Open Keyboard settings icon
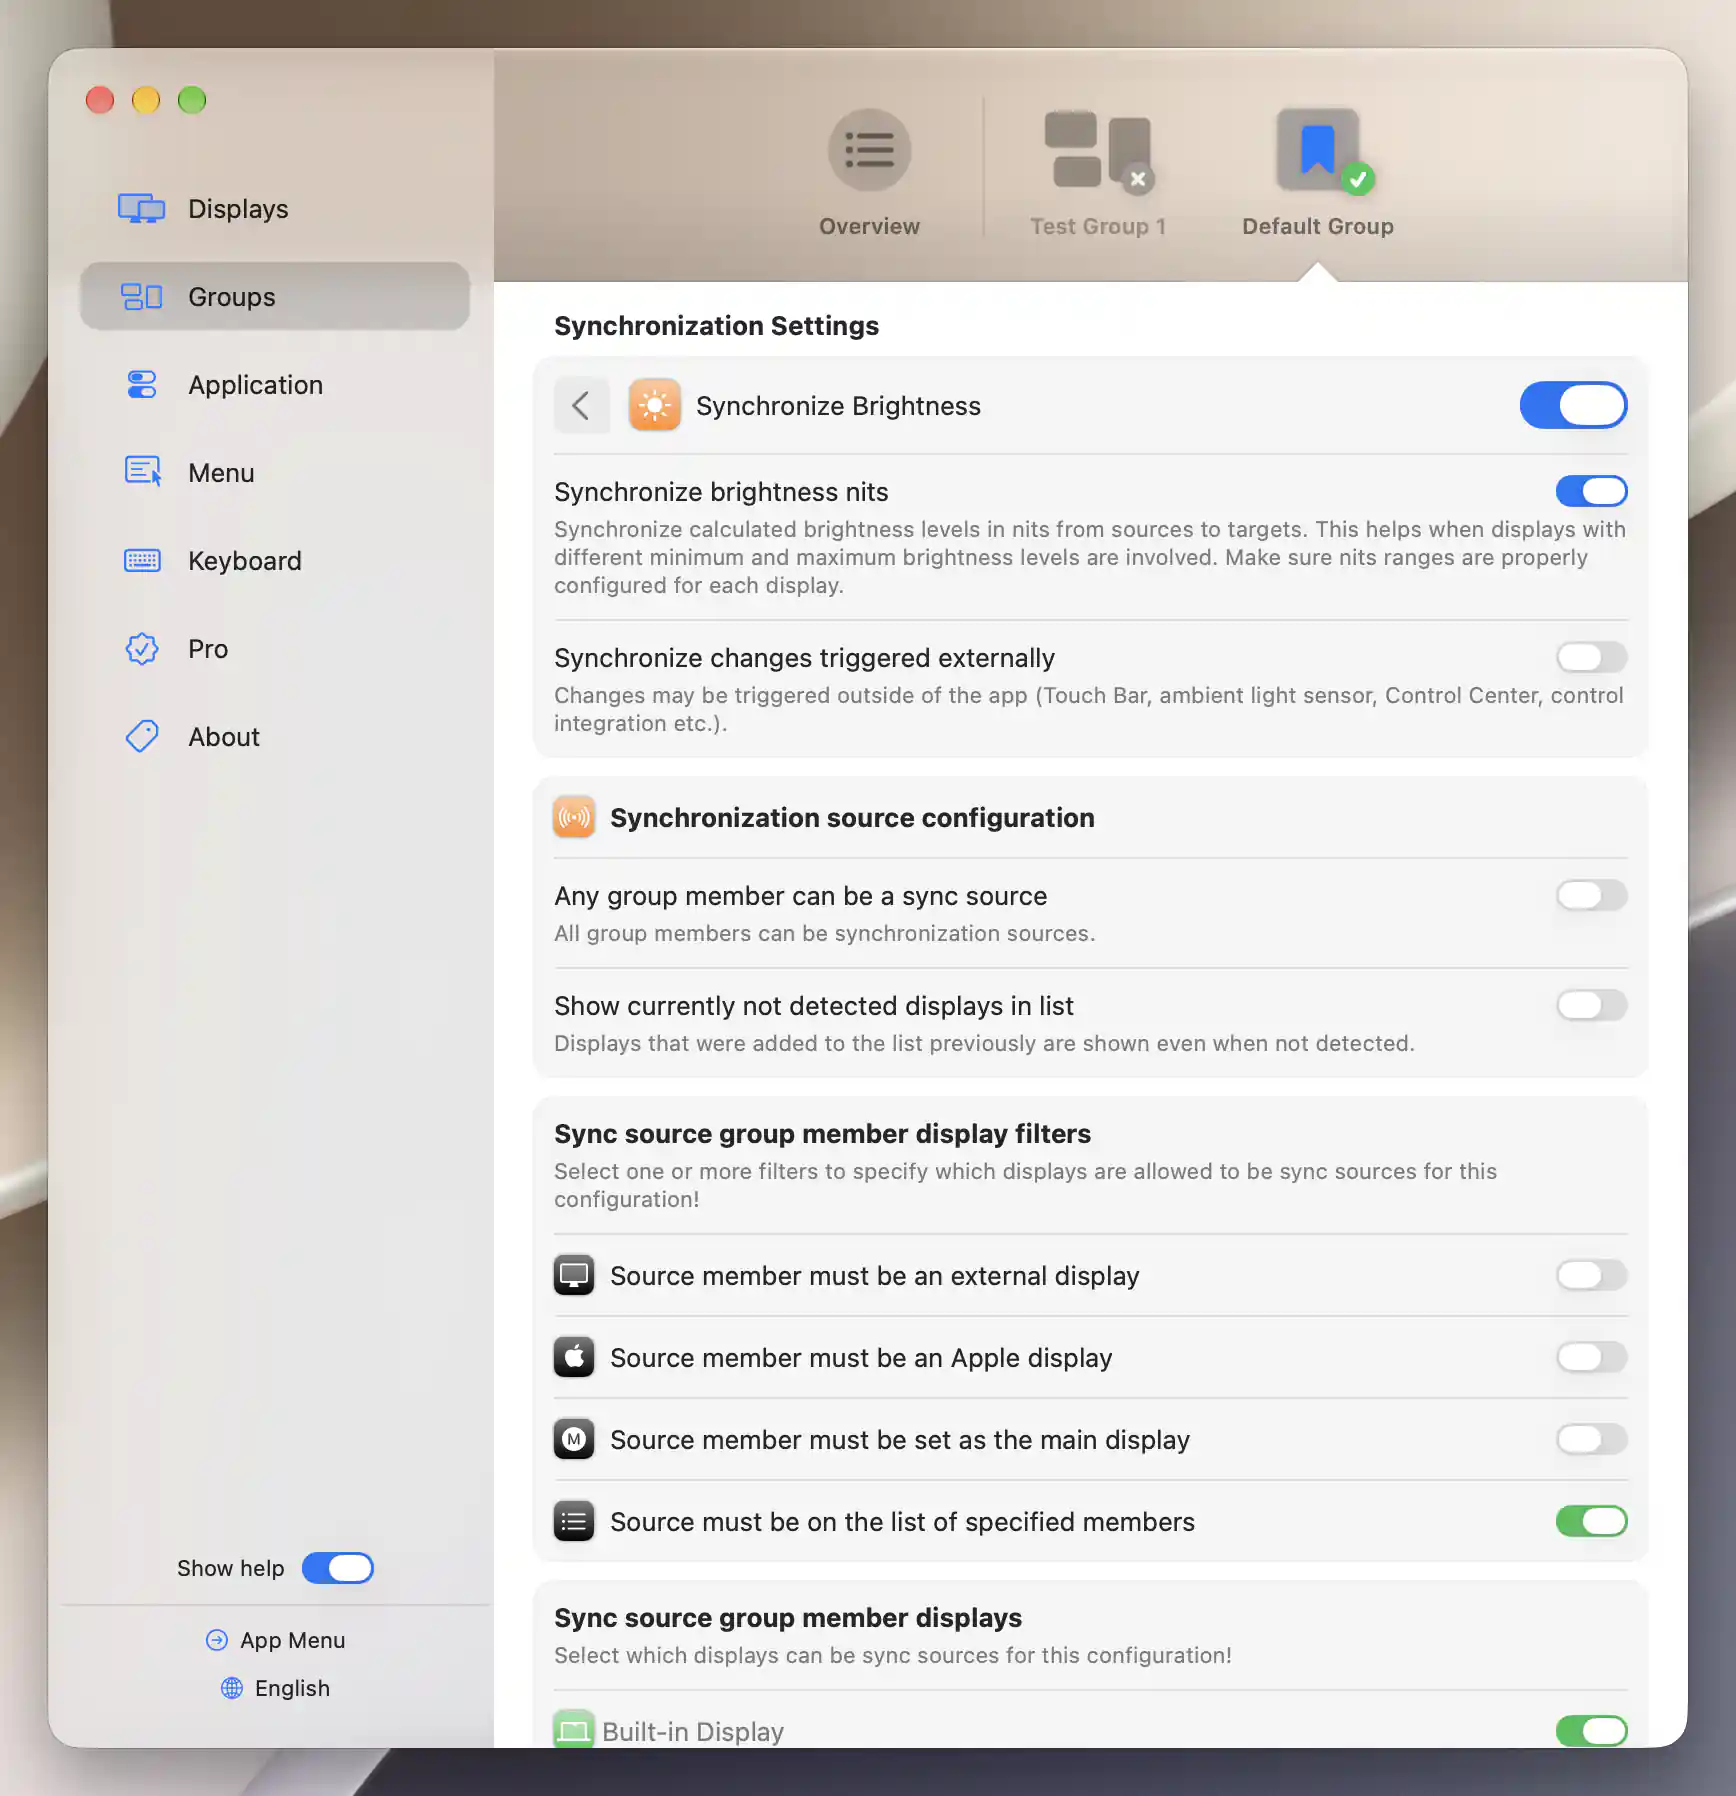1736x1796 pixels. 142,560
